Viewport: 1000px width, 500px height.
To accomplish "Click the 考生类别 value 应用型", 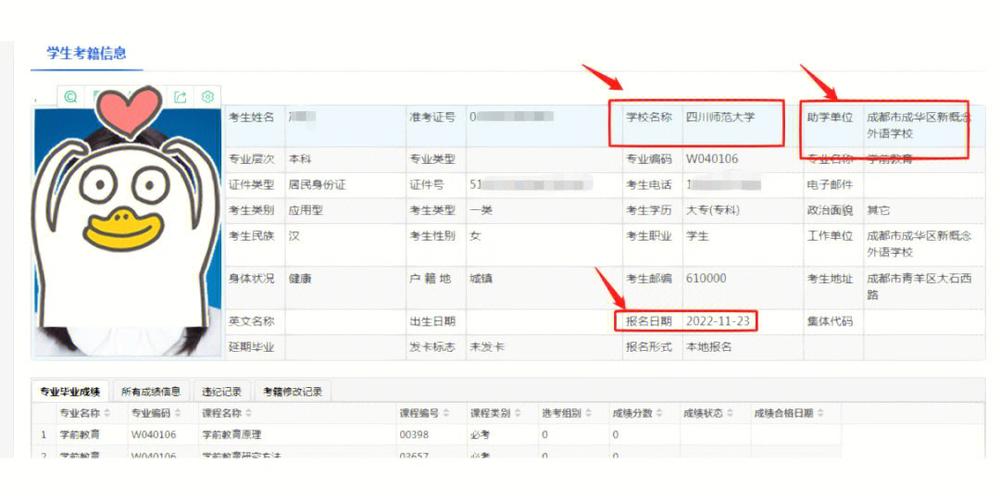I will click(x=305, y=210).
